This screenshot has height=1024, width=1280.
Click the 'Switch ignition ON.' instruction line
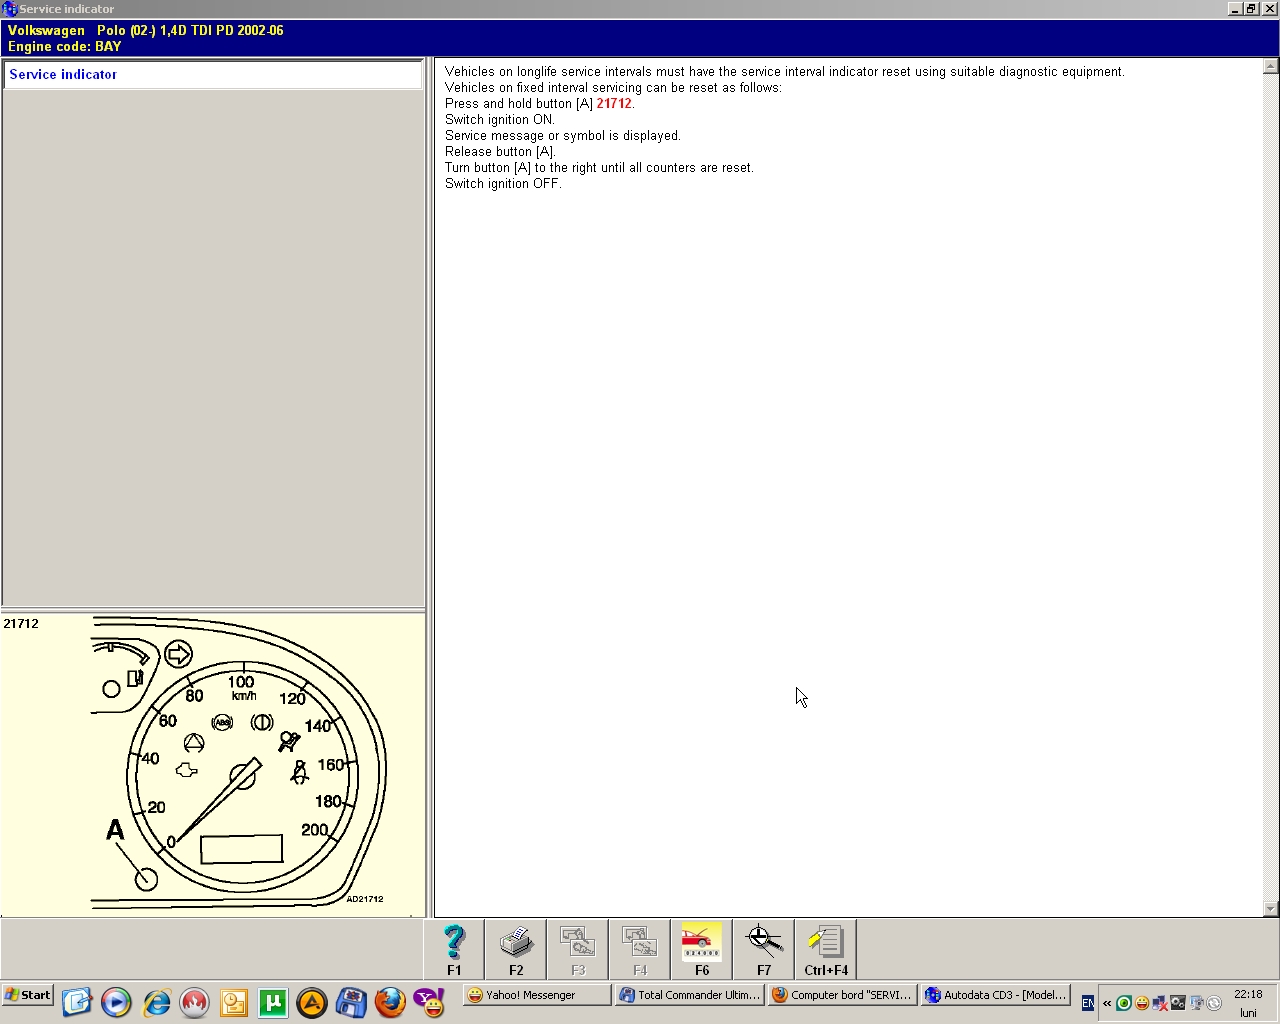pos(500,120)
